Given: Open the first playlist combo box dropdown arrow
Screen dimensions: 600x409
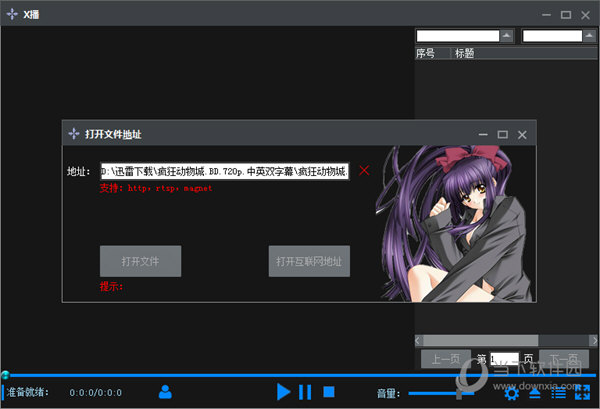Looking at the screenshot, I should 507,36.
